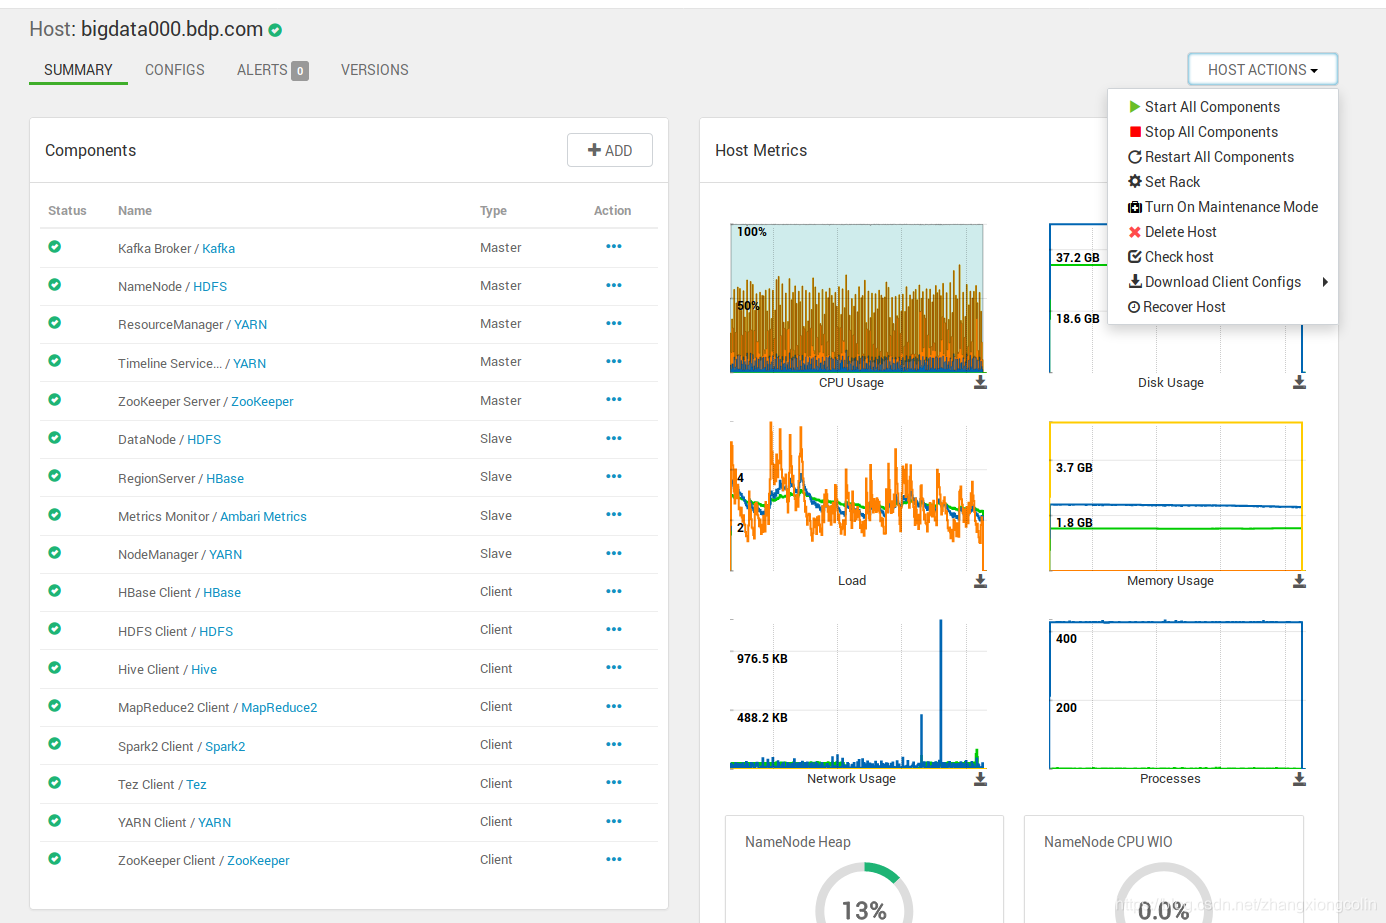This screenshot has width=1386, height=923.
Task: Open the NameNode action menu dots
Action: (x=614, y=285)
